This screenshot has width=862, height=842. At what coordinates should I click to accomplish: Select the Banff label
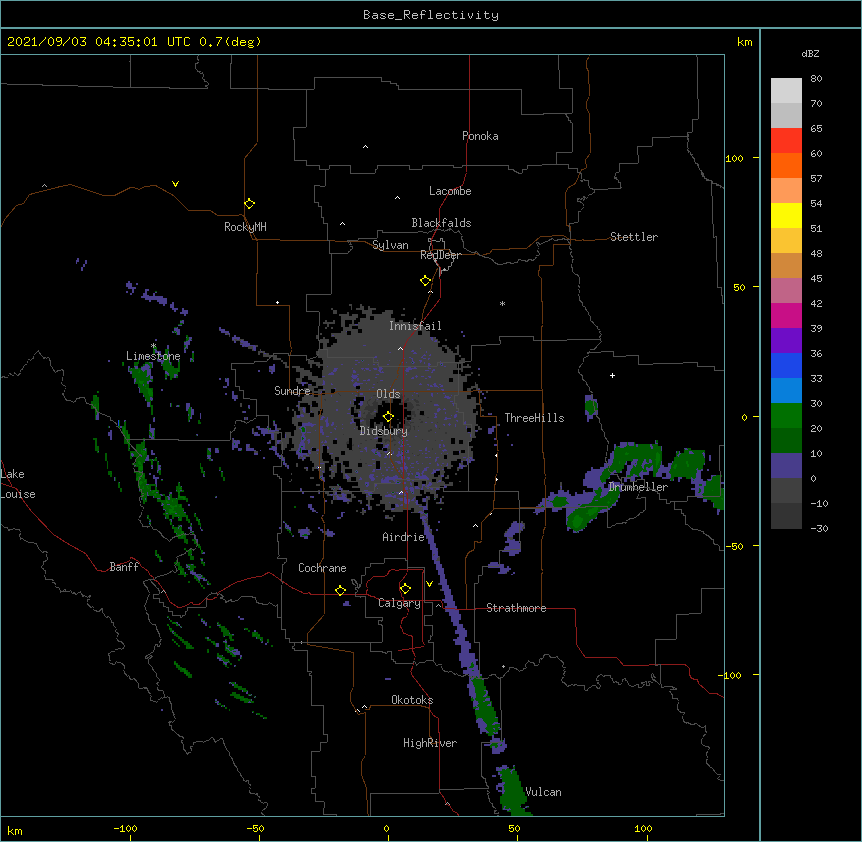(x=124, y=567)
